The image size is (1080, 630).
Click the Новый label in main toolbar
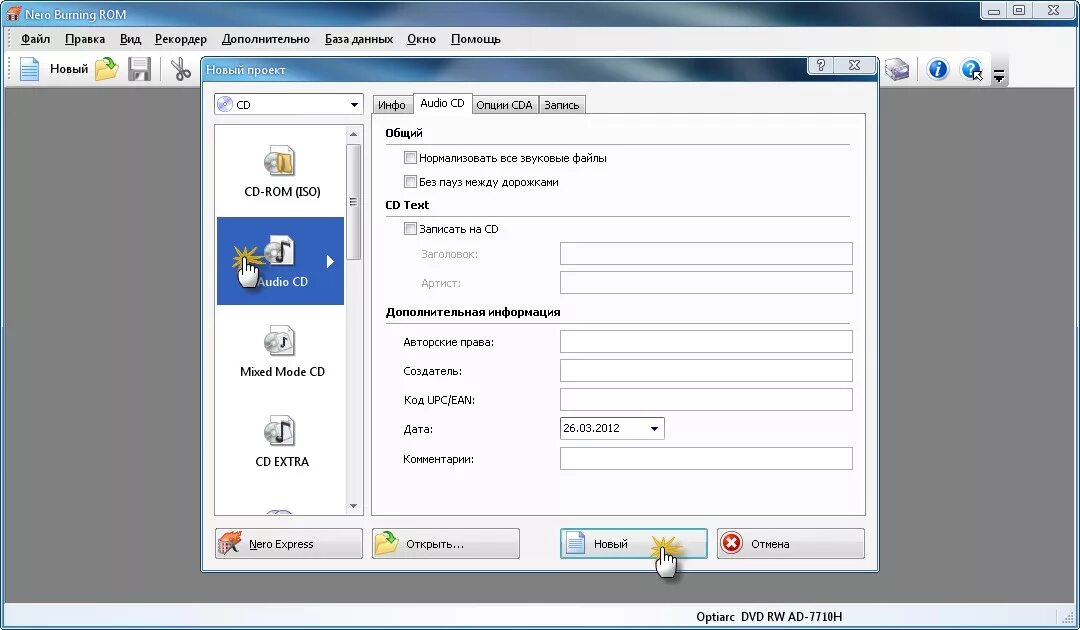(69, 69)
